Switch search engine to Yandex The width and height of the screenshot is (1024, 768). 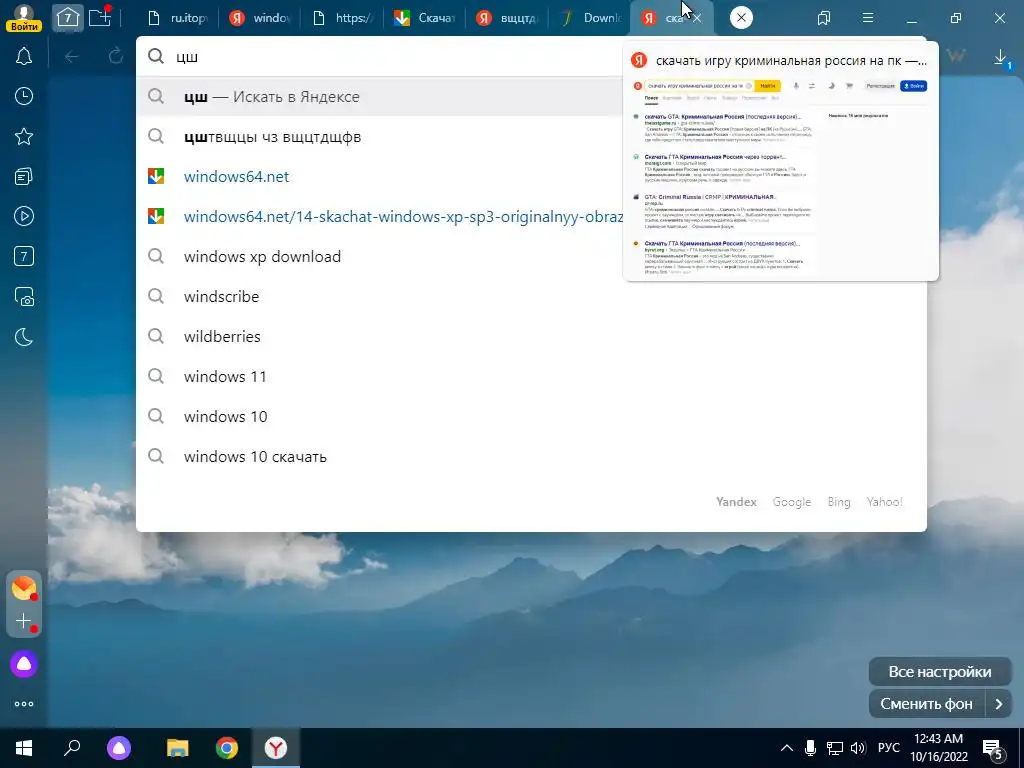pos(736,502)
